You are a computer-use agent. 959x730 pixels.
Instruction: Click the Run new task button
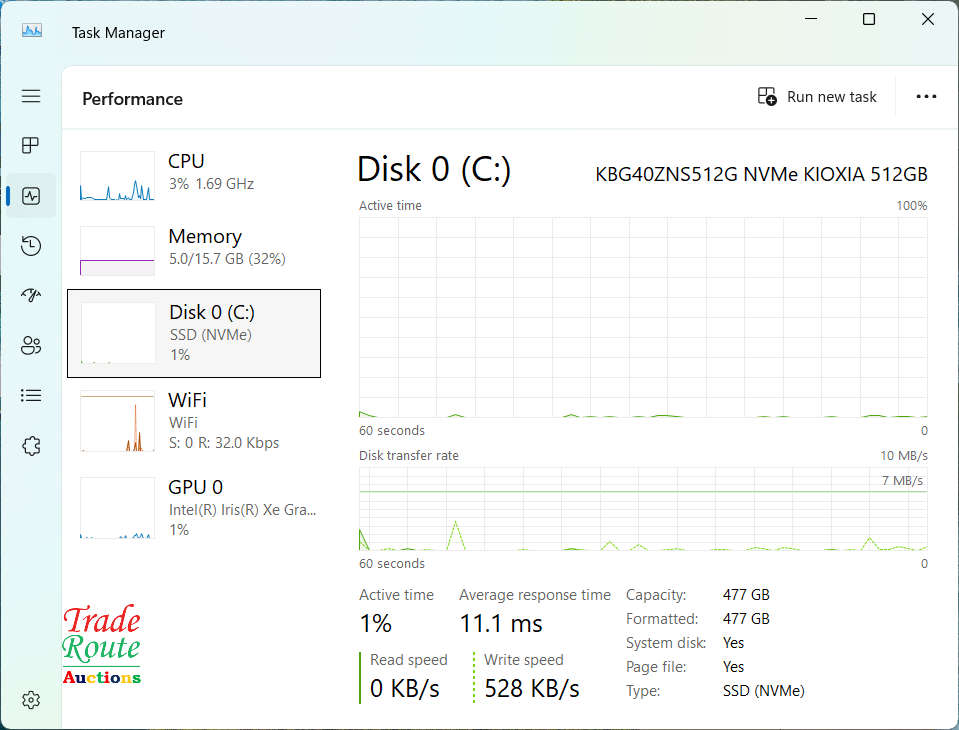[x=817, y=97]
